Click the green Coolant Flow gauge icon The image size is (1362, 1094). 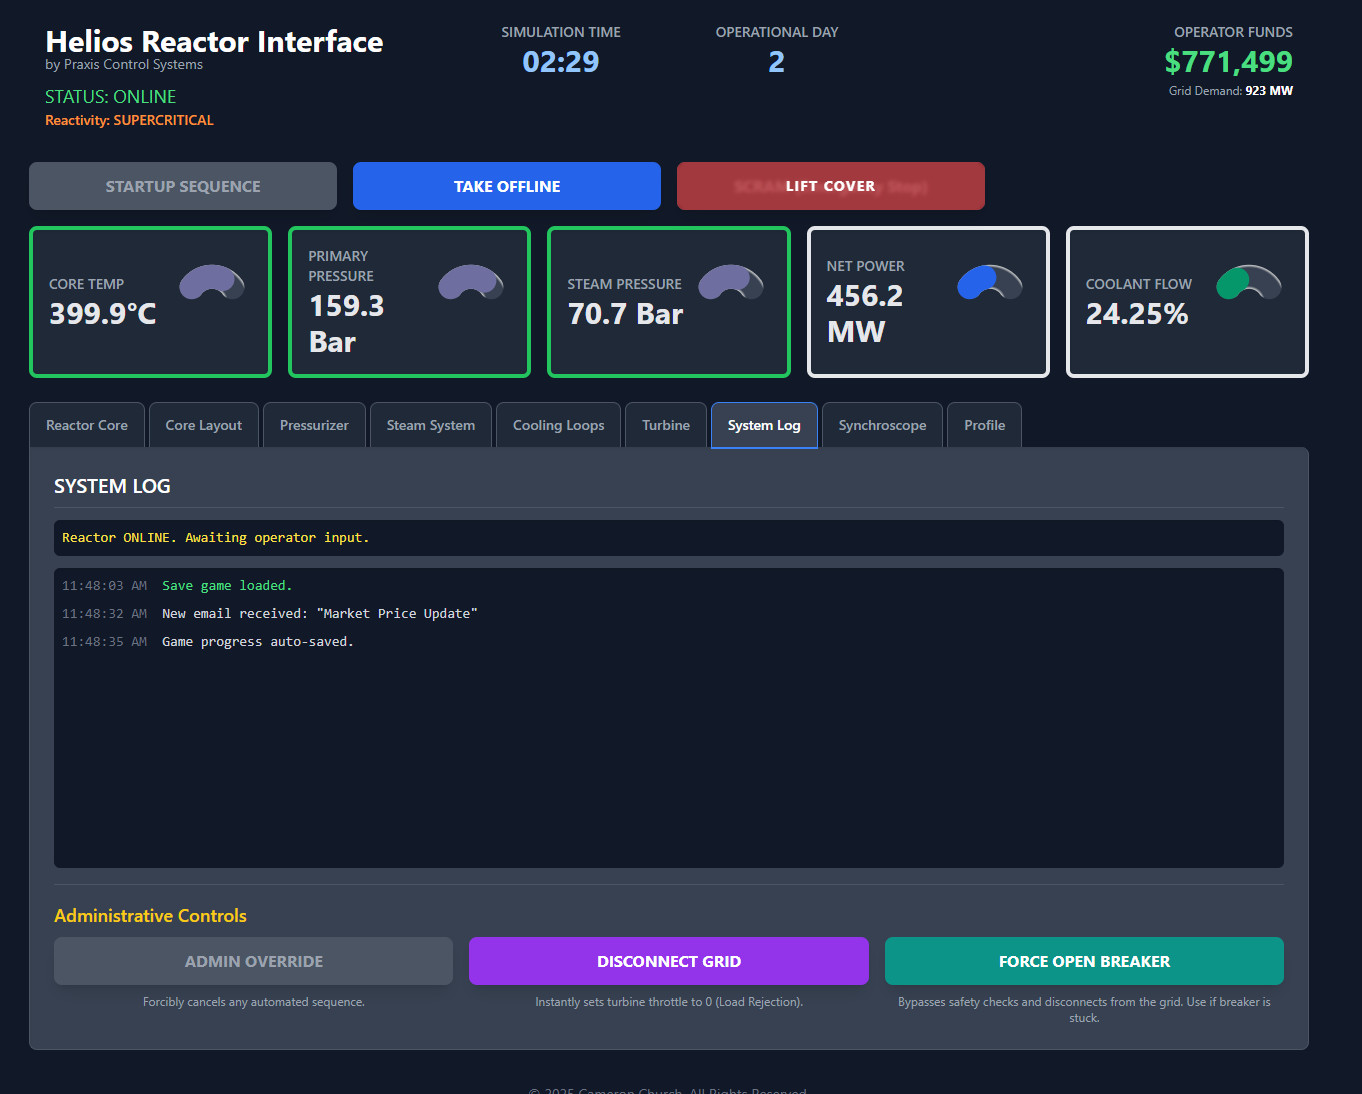pos(1249,283)
